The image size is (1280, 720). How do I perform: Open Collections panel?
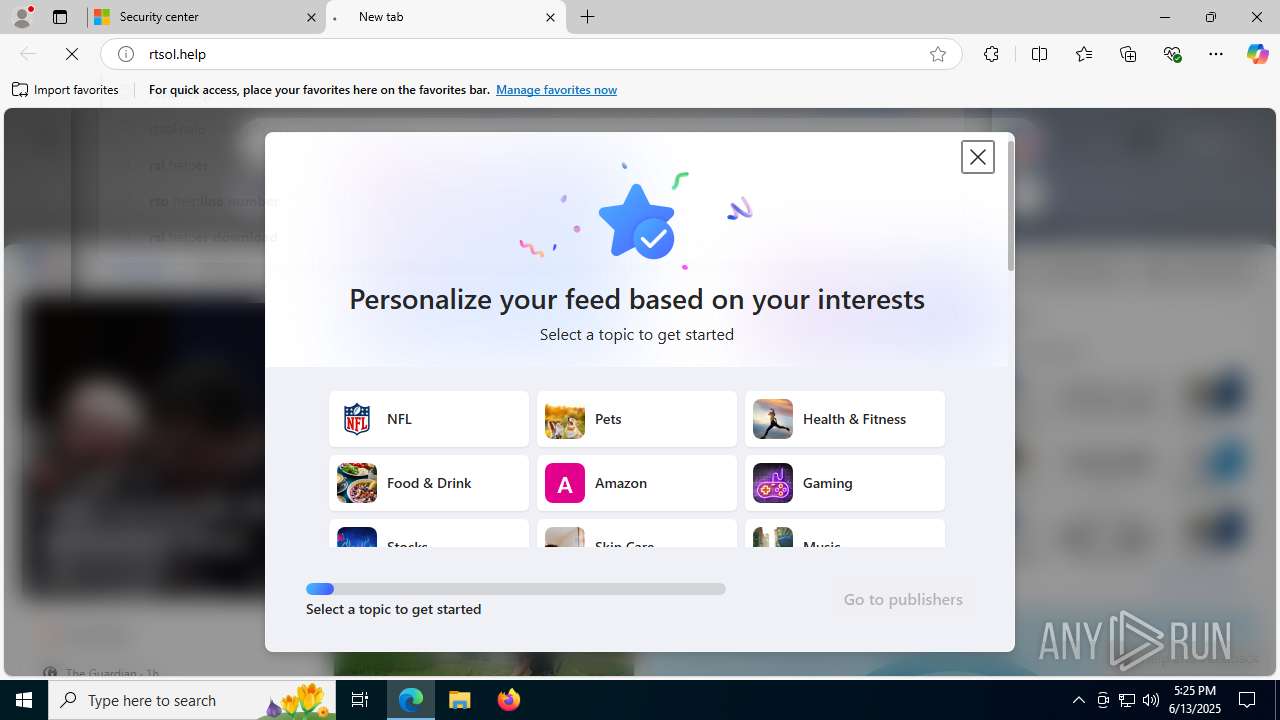tap(1128, 54)
